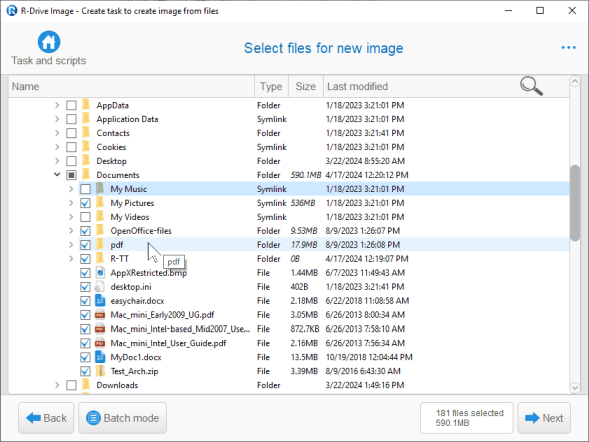Image resolution: width=589 pixels, height=442 pixels.
Task: Click the scroll down arrow
Action: [x=575, y=388]
